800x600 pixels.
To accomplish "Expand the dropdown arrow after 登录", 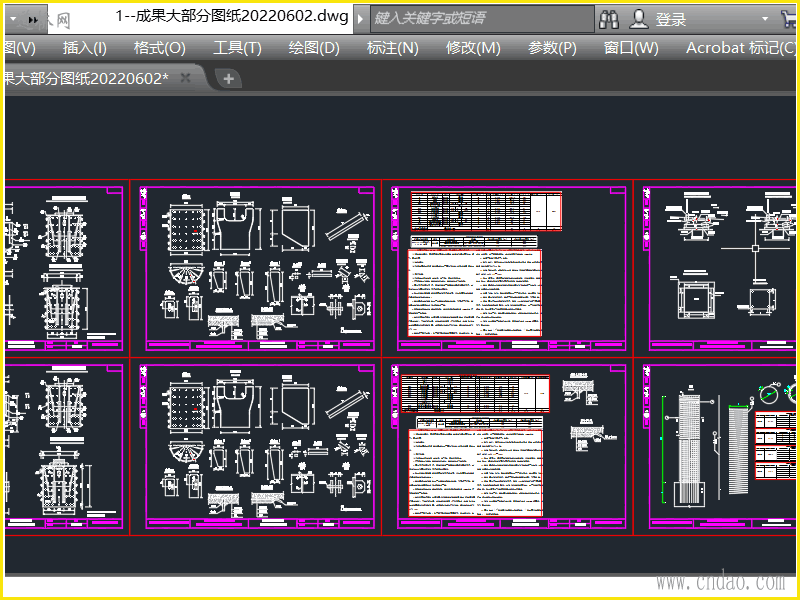I will point(764,19).
